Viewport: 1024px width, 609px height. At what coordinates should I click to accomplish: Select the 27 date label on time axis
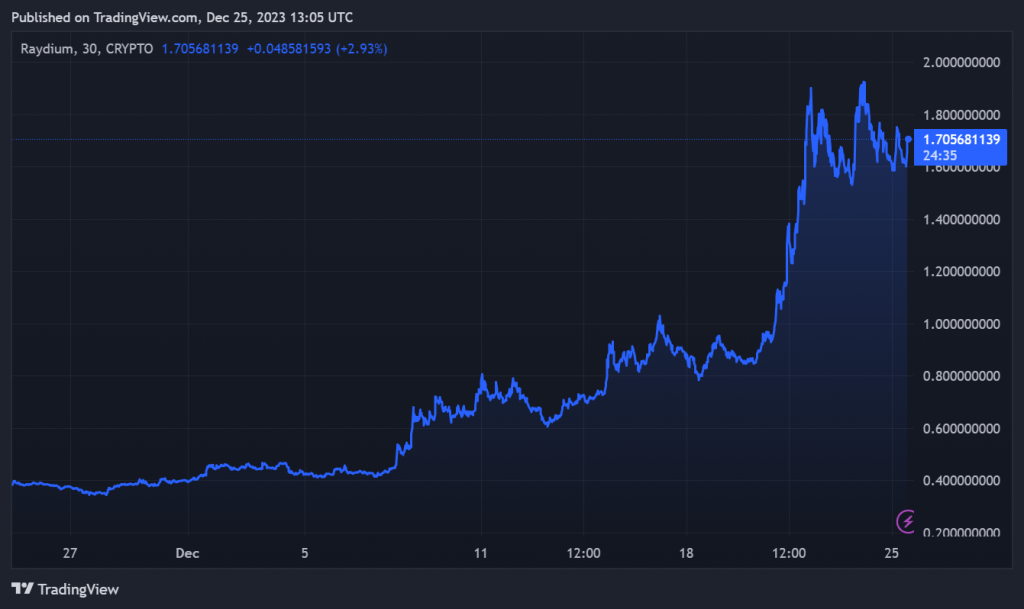tap(70, 553)
